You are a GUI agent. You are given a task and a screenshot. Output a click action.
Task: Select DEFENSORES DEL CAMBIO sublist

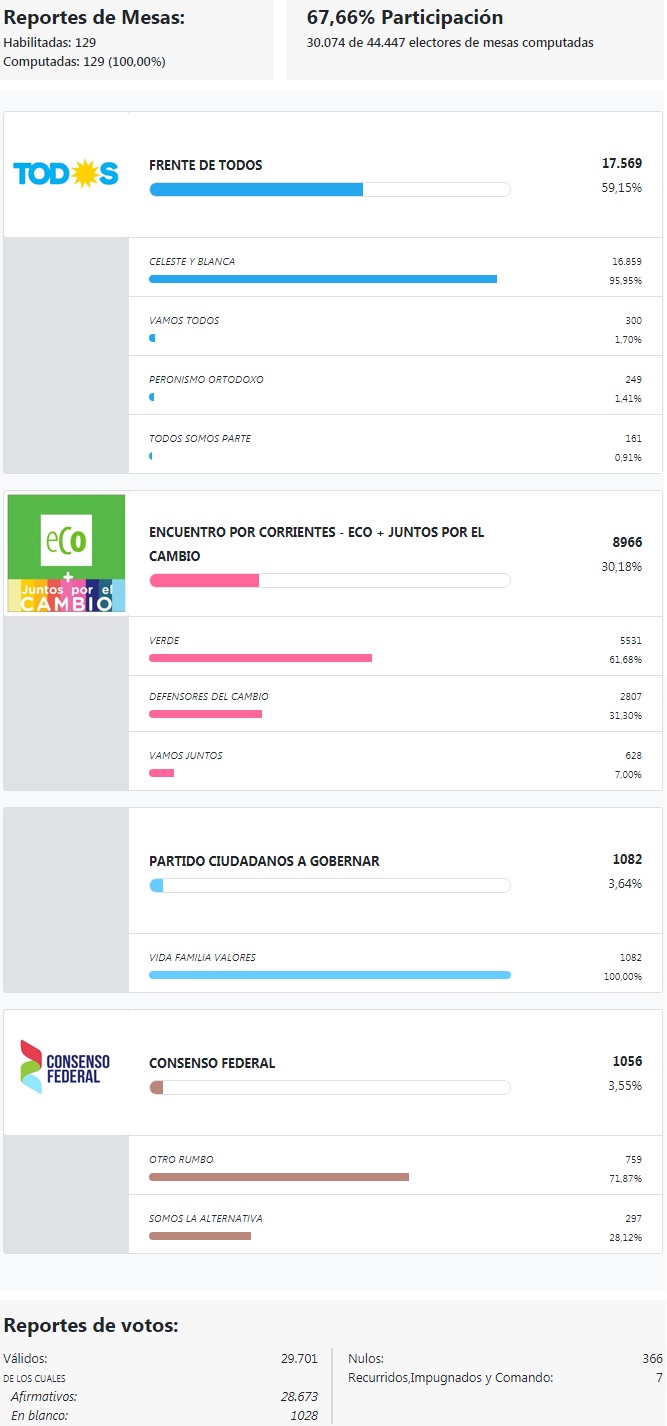pyautogui.click(x=395, y=704)
